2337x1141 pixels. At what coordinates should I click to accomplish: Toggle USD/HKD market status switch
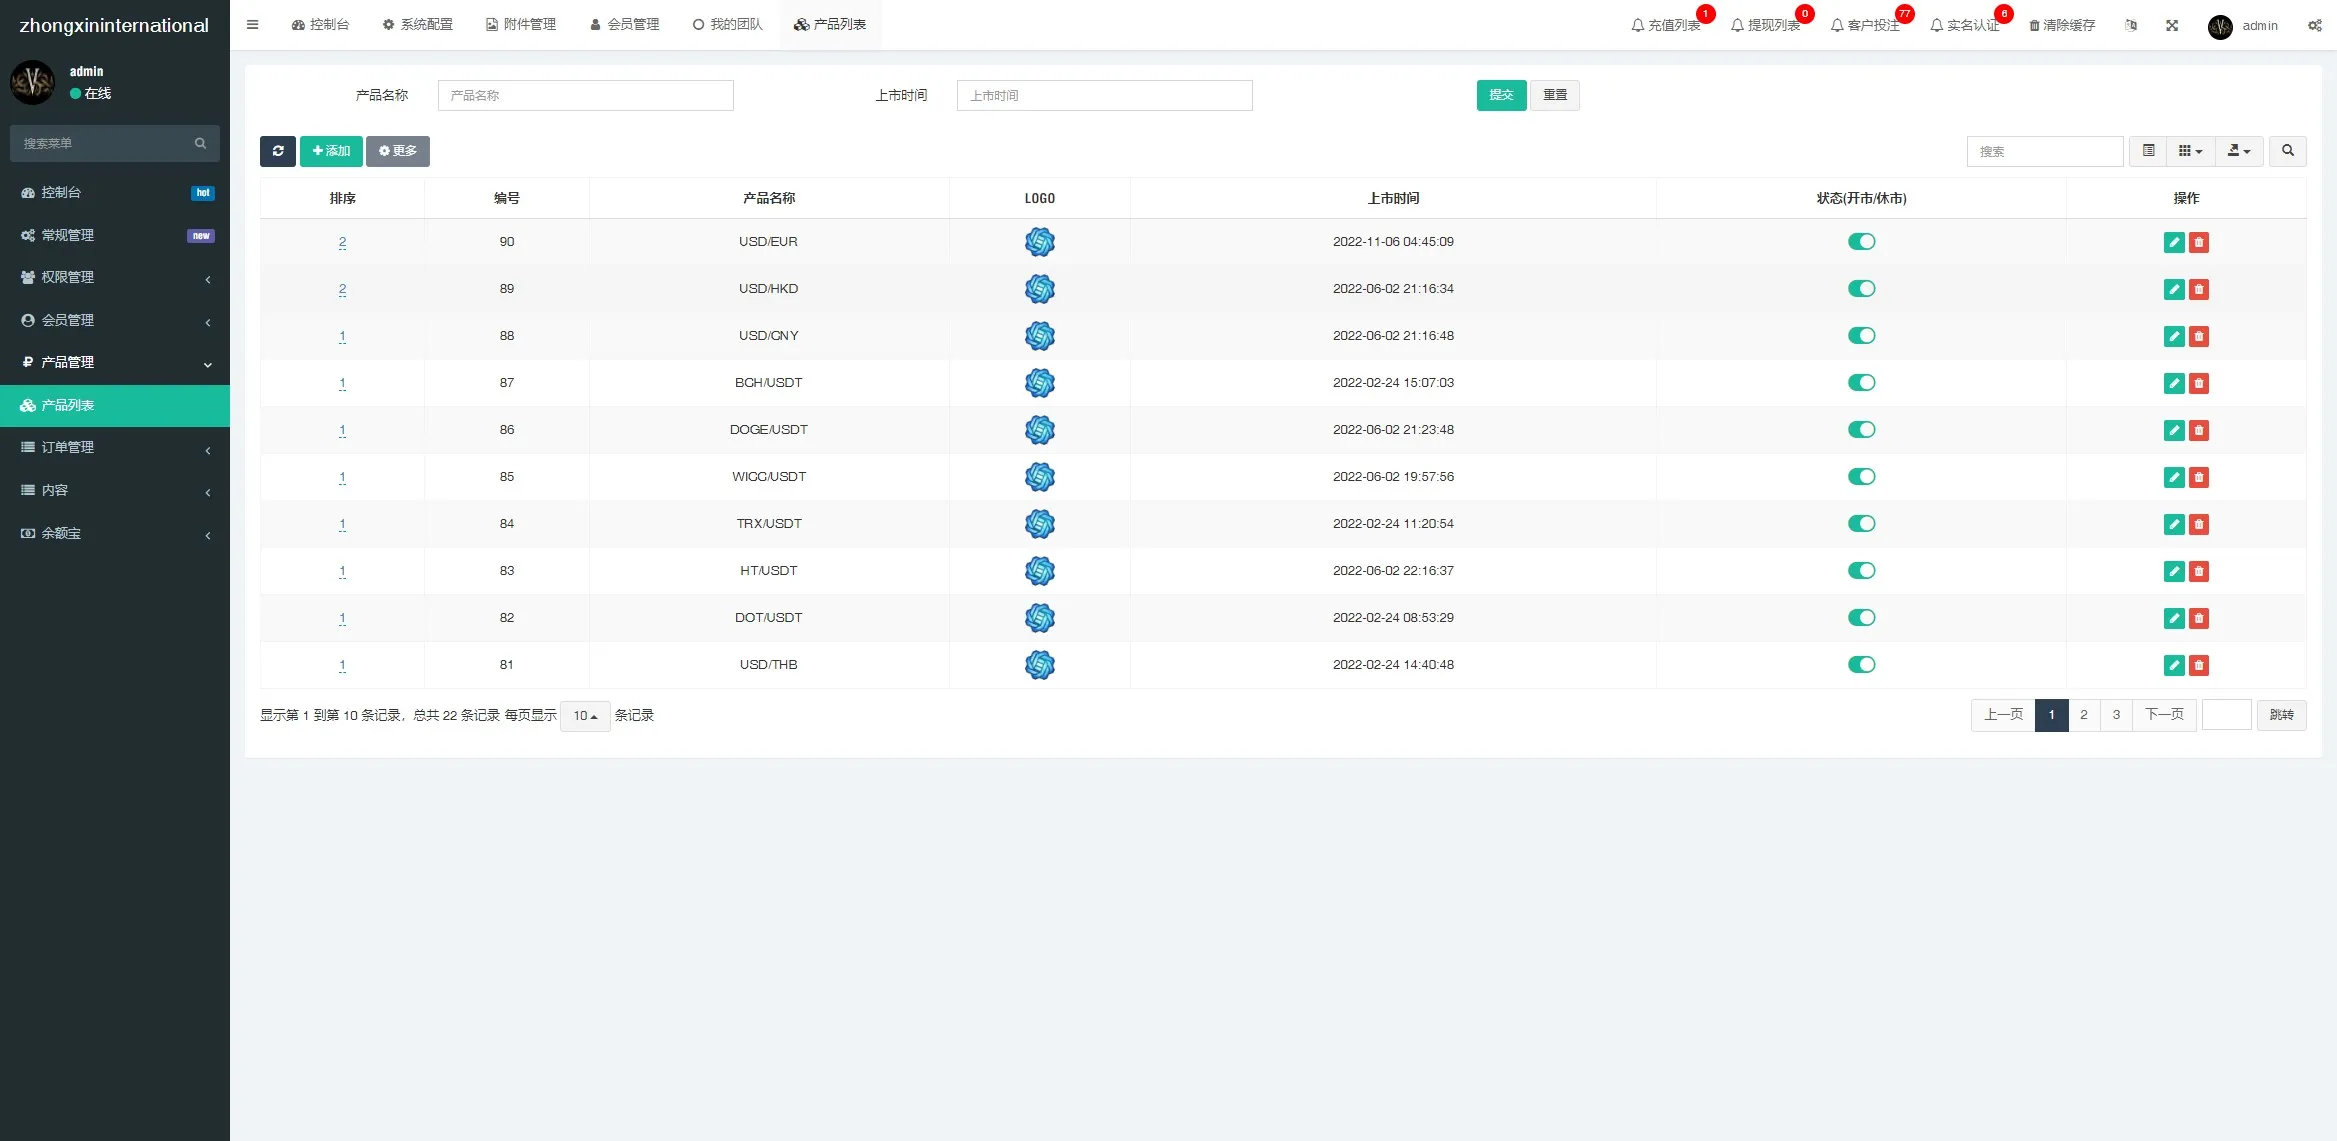click(x=1861, y=289)
